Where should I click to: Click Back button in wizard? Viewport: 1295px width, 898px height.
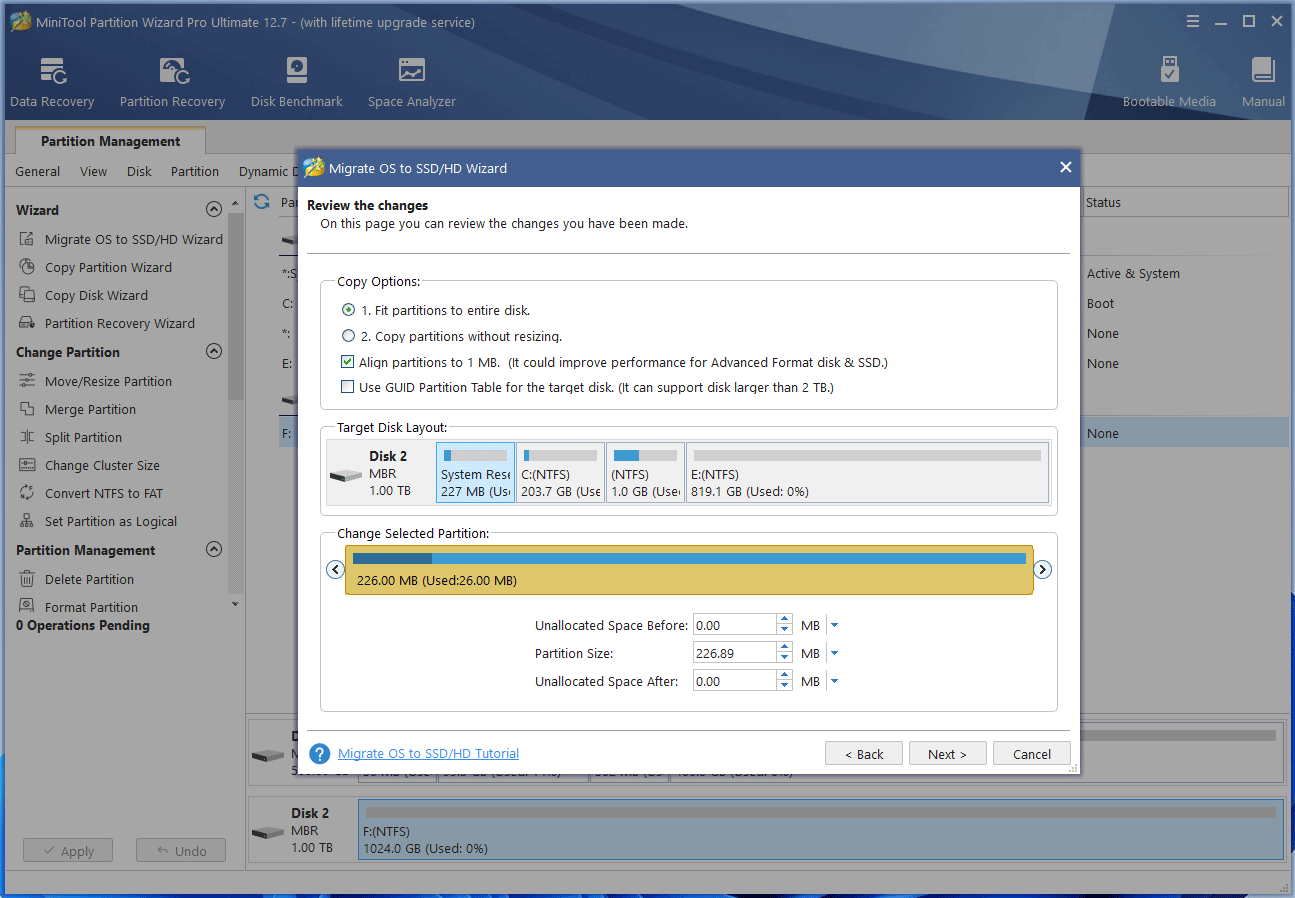pos(864,754)
